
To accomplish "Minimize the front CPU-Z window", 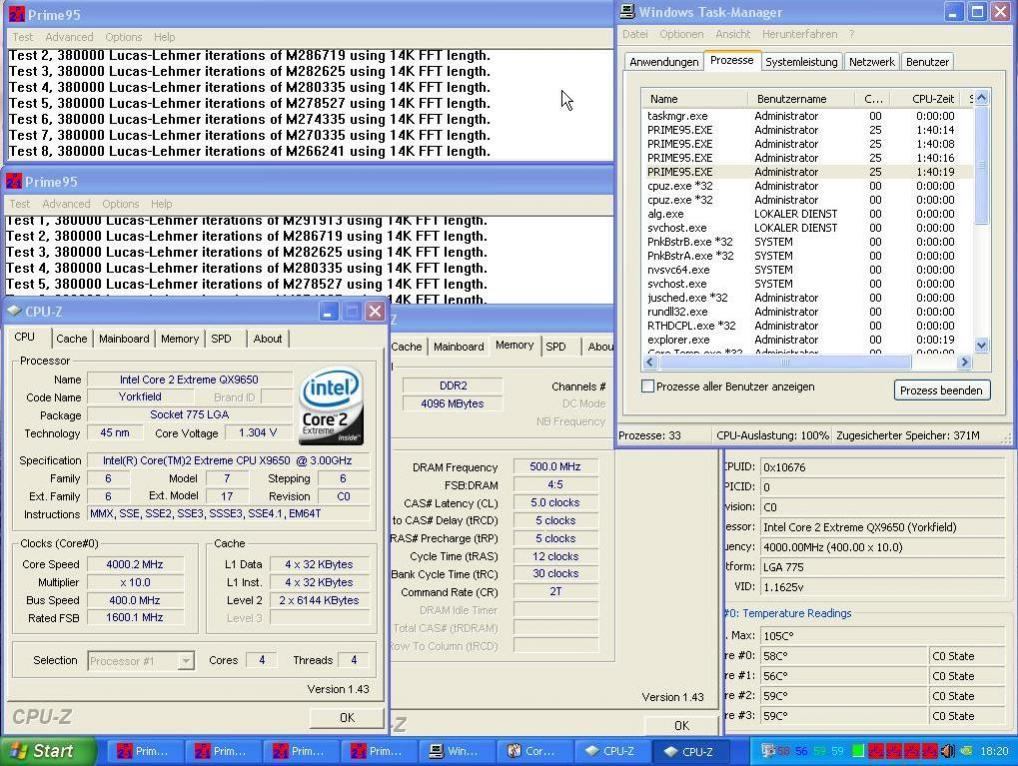I will coord(329,312).
